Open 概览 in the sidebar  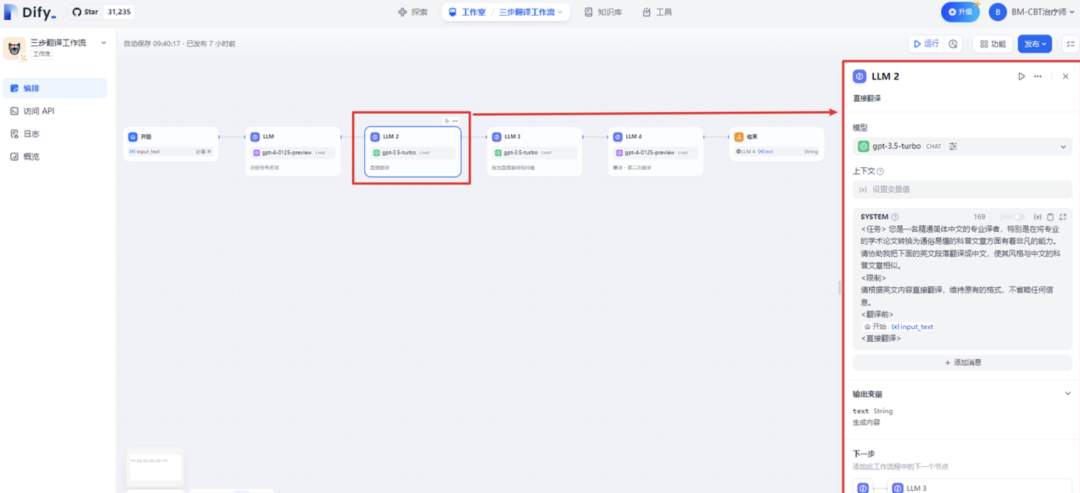click(55, 156)
